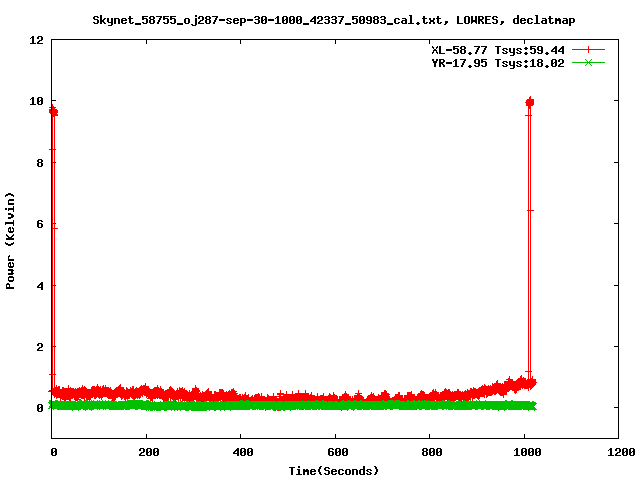Click y-axis tick label 6
Viewport: 640px width, 480px height.
pyautogui.click(x=40, y=224)
